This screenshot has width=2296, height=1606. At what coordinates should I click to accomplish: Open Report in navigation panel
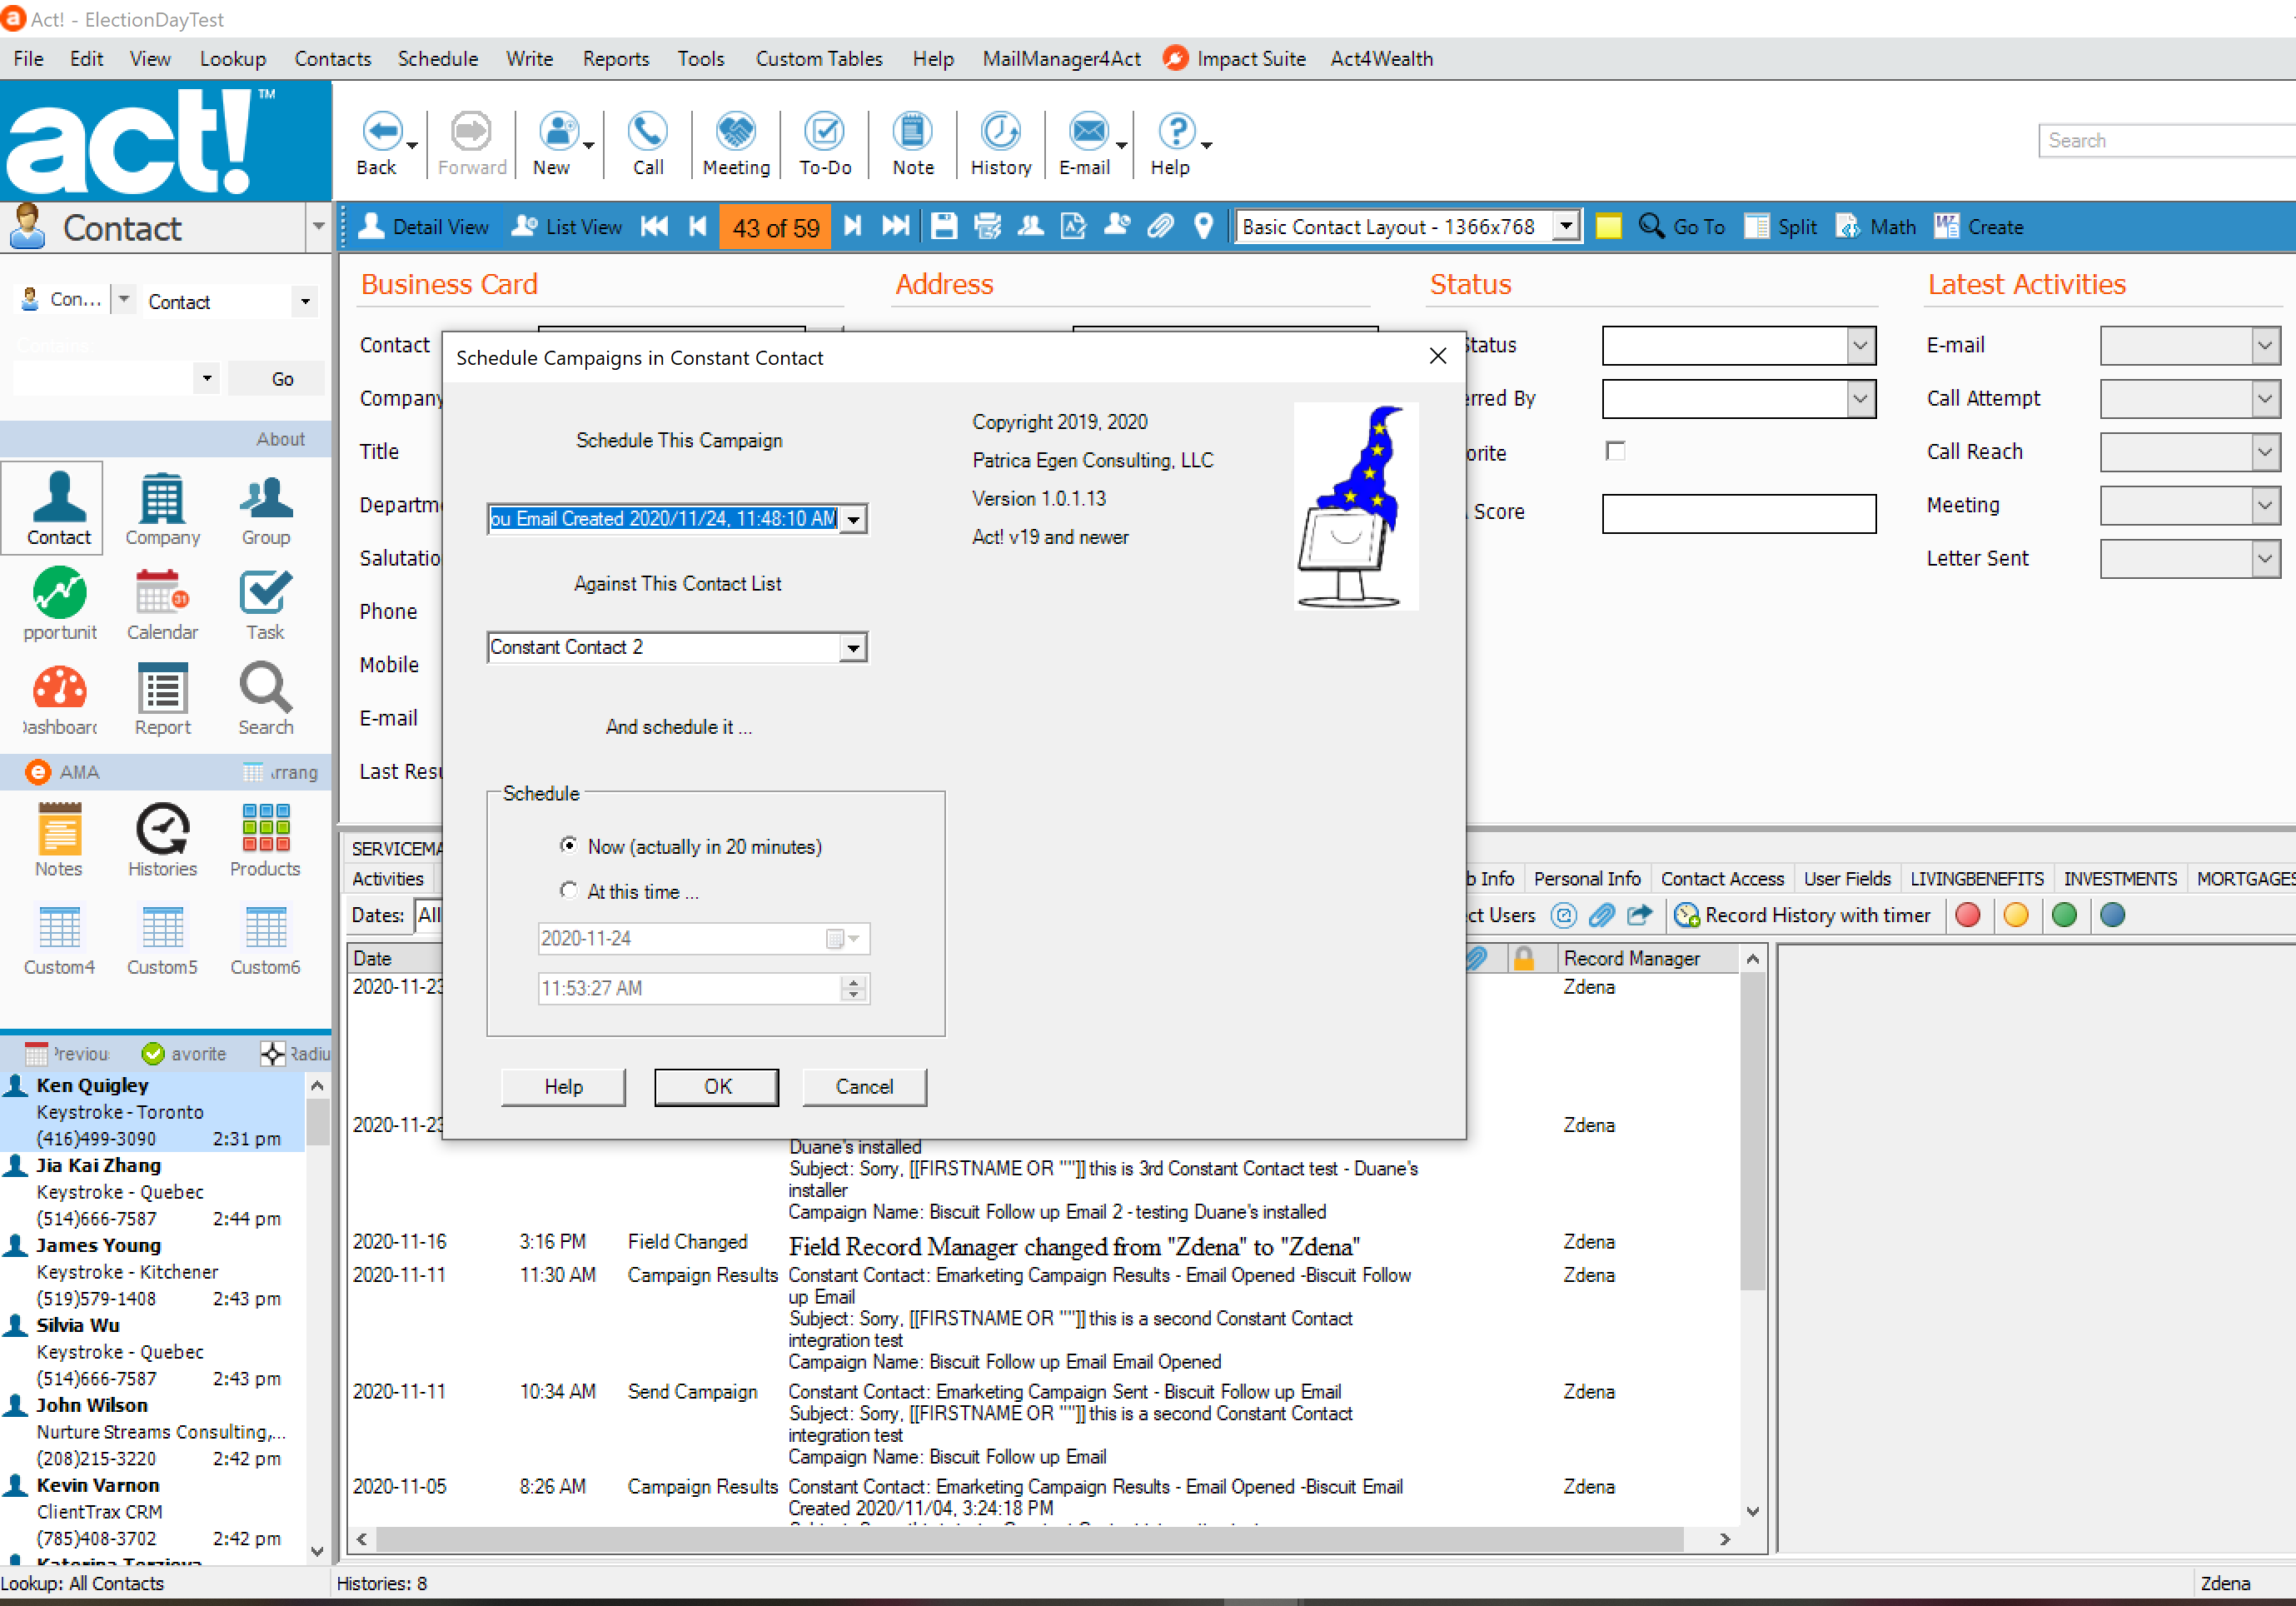[x=162, y=699]
